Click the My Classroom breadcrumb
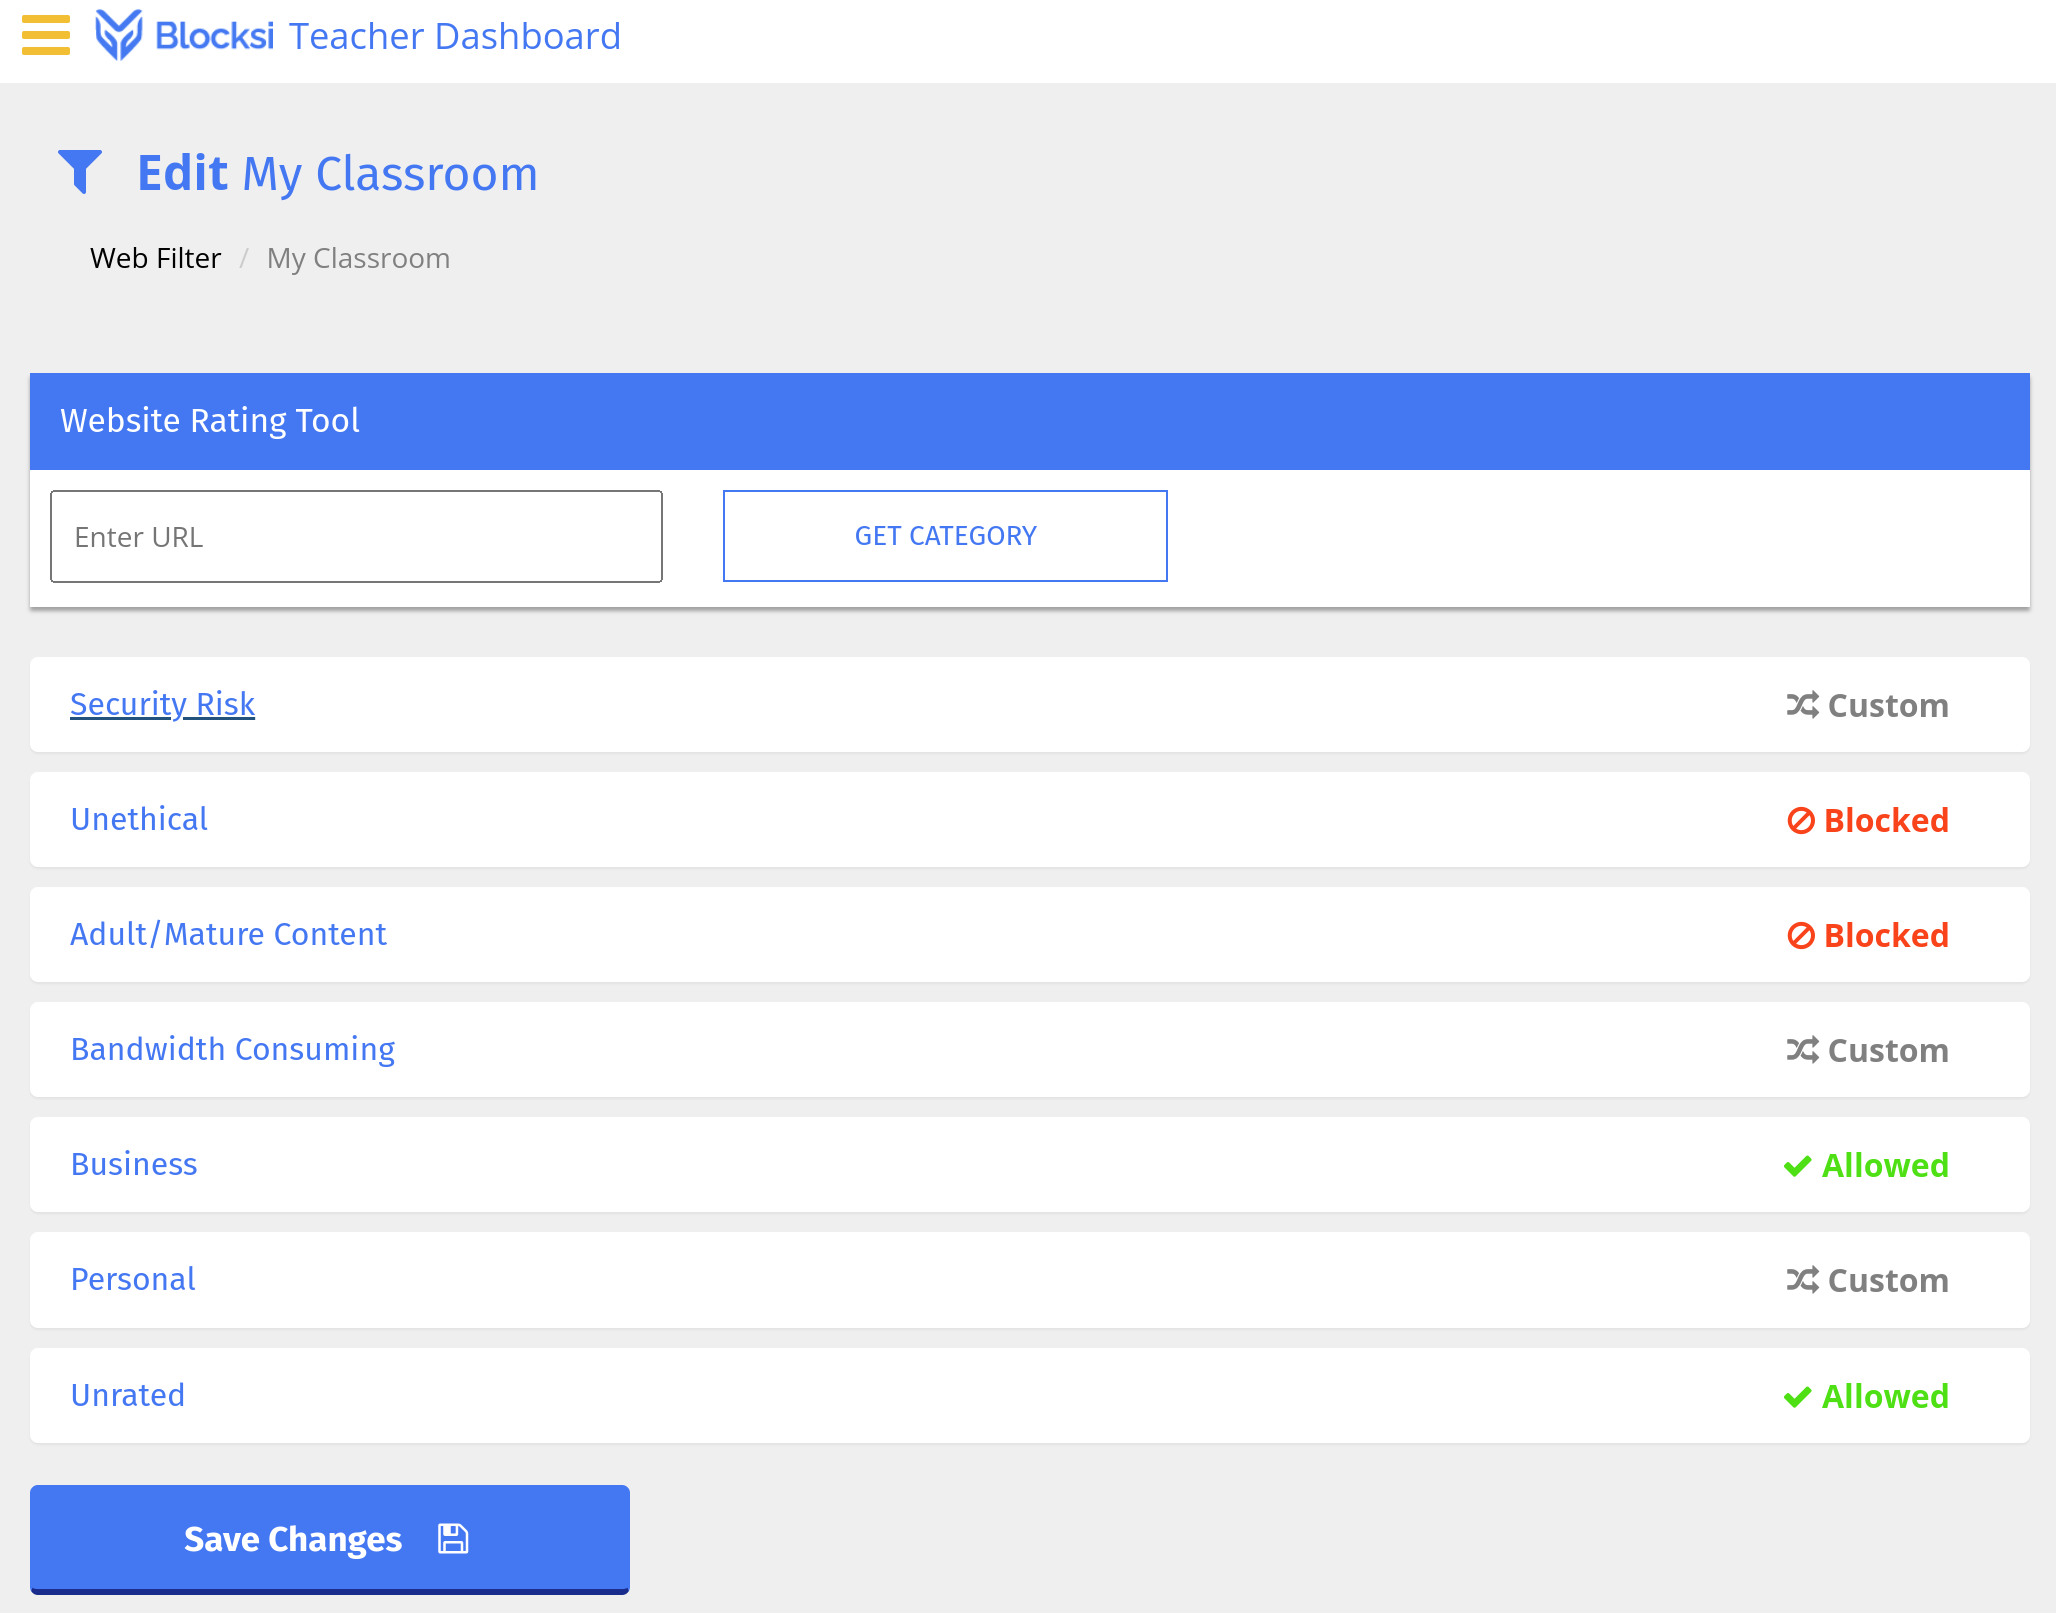The image size is (2056, 1613). 358,258
